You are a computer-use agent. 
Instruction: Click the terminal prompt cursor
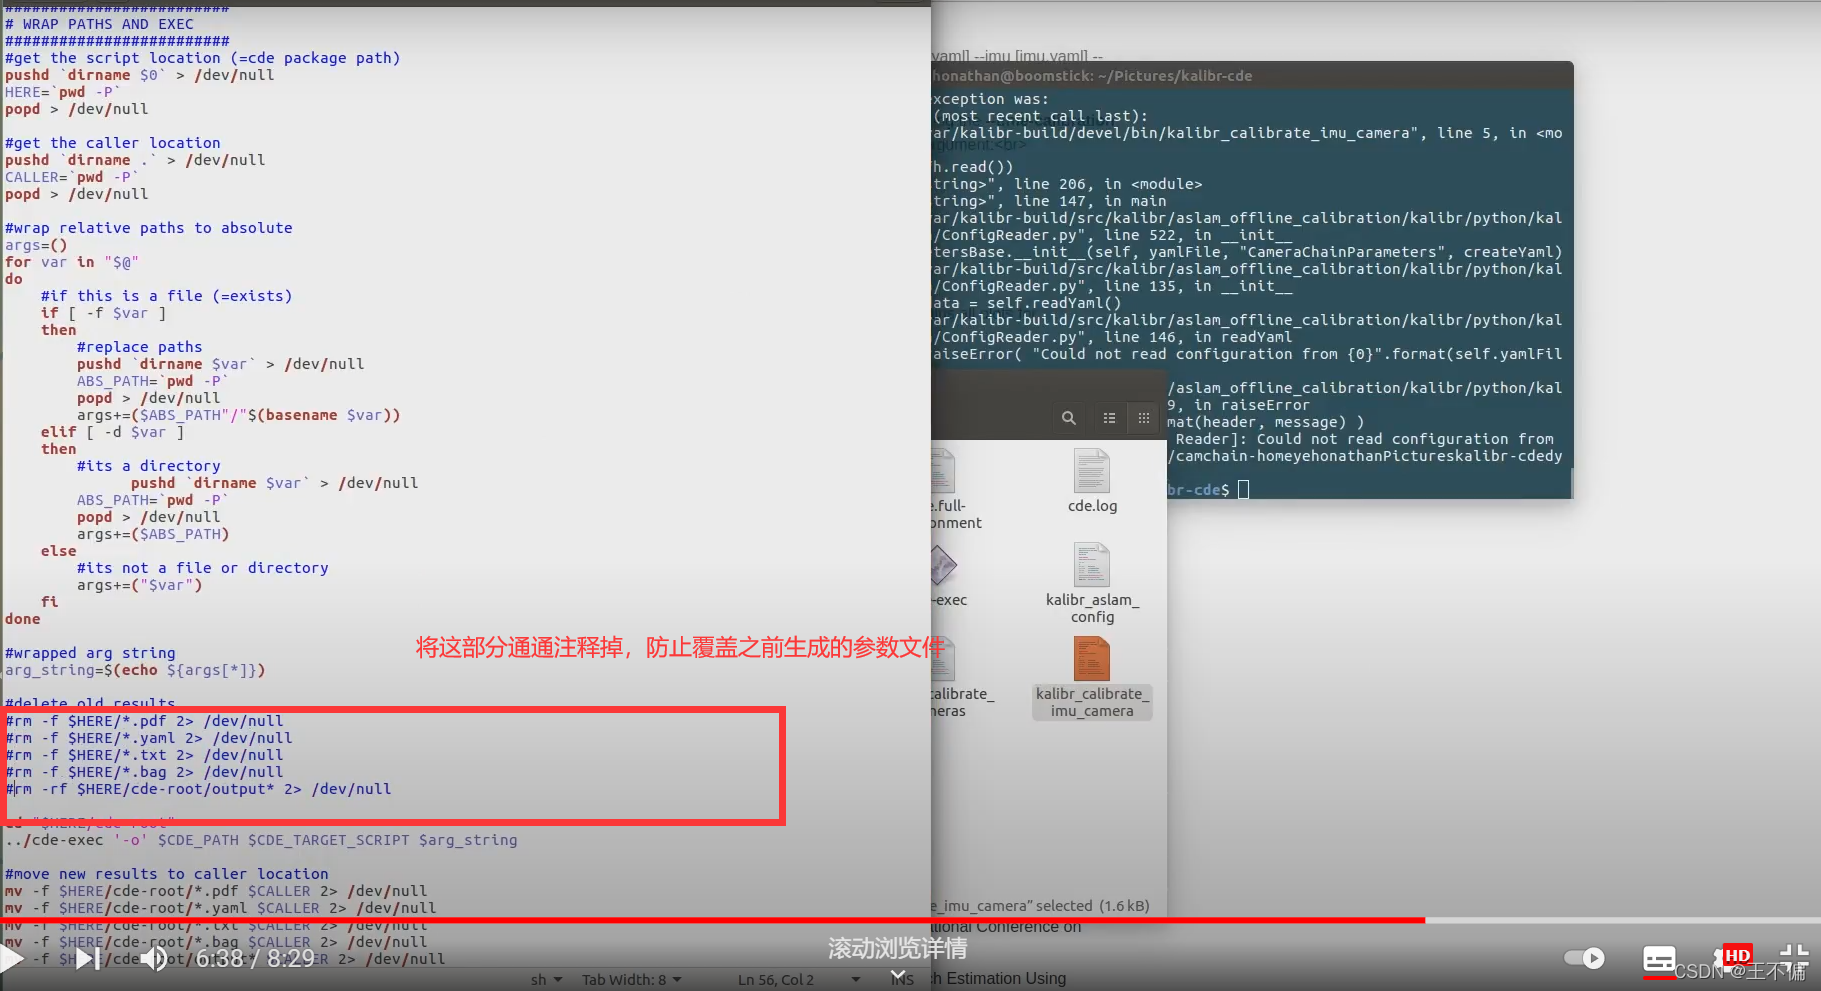pos(1243,489)
